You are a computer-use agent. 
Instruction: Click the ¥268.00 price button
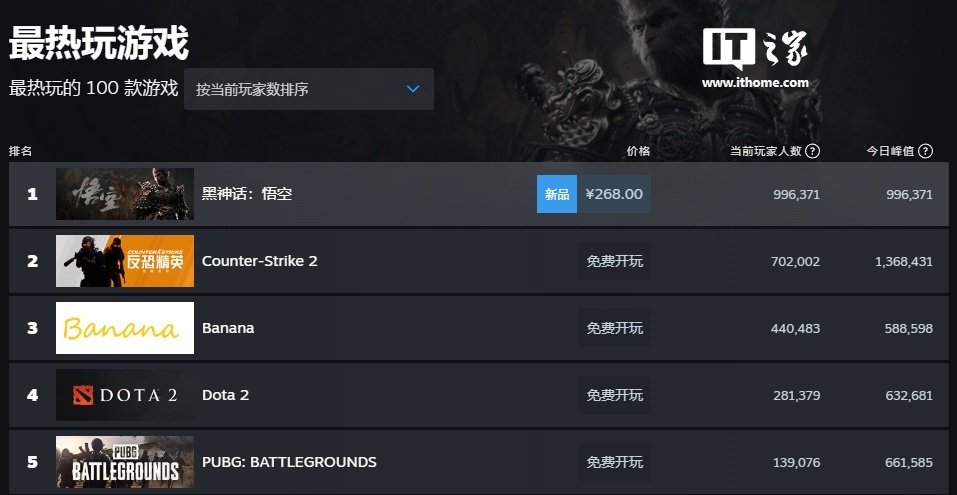tap(614, 194)
